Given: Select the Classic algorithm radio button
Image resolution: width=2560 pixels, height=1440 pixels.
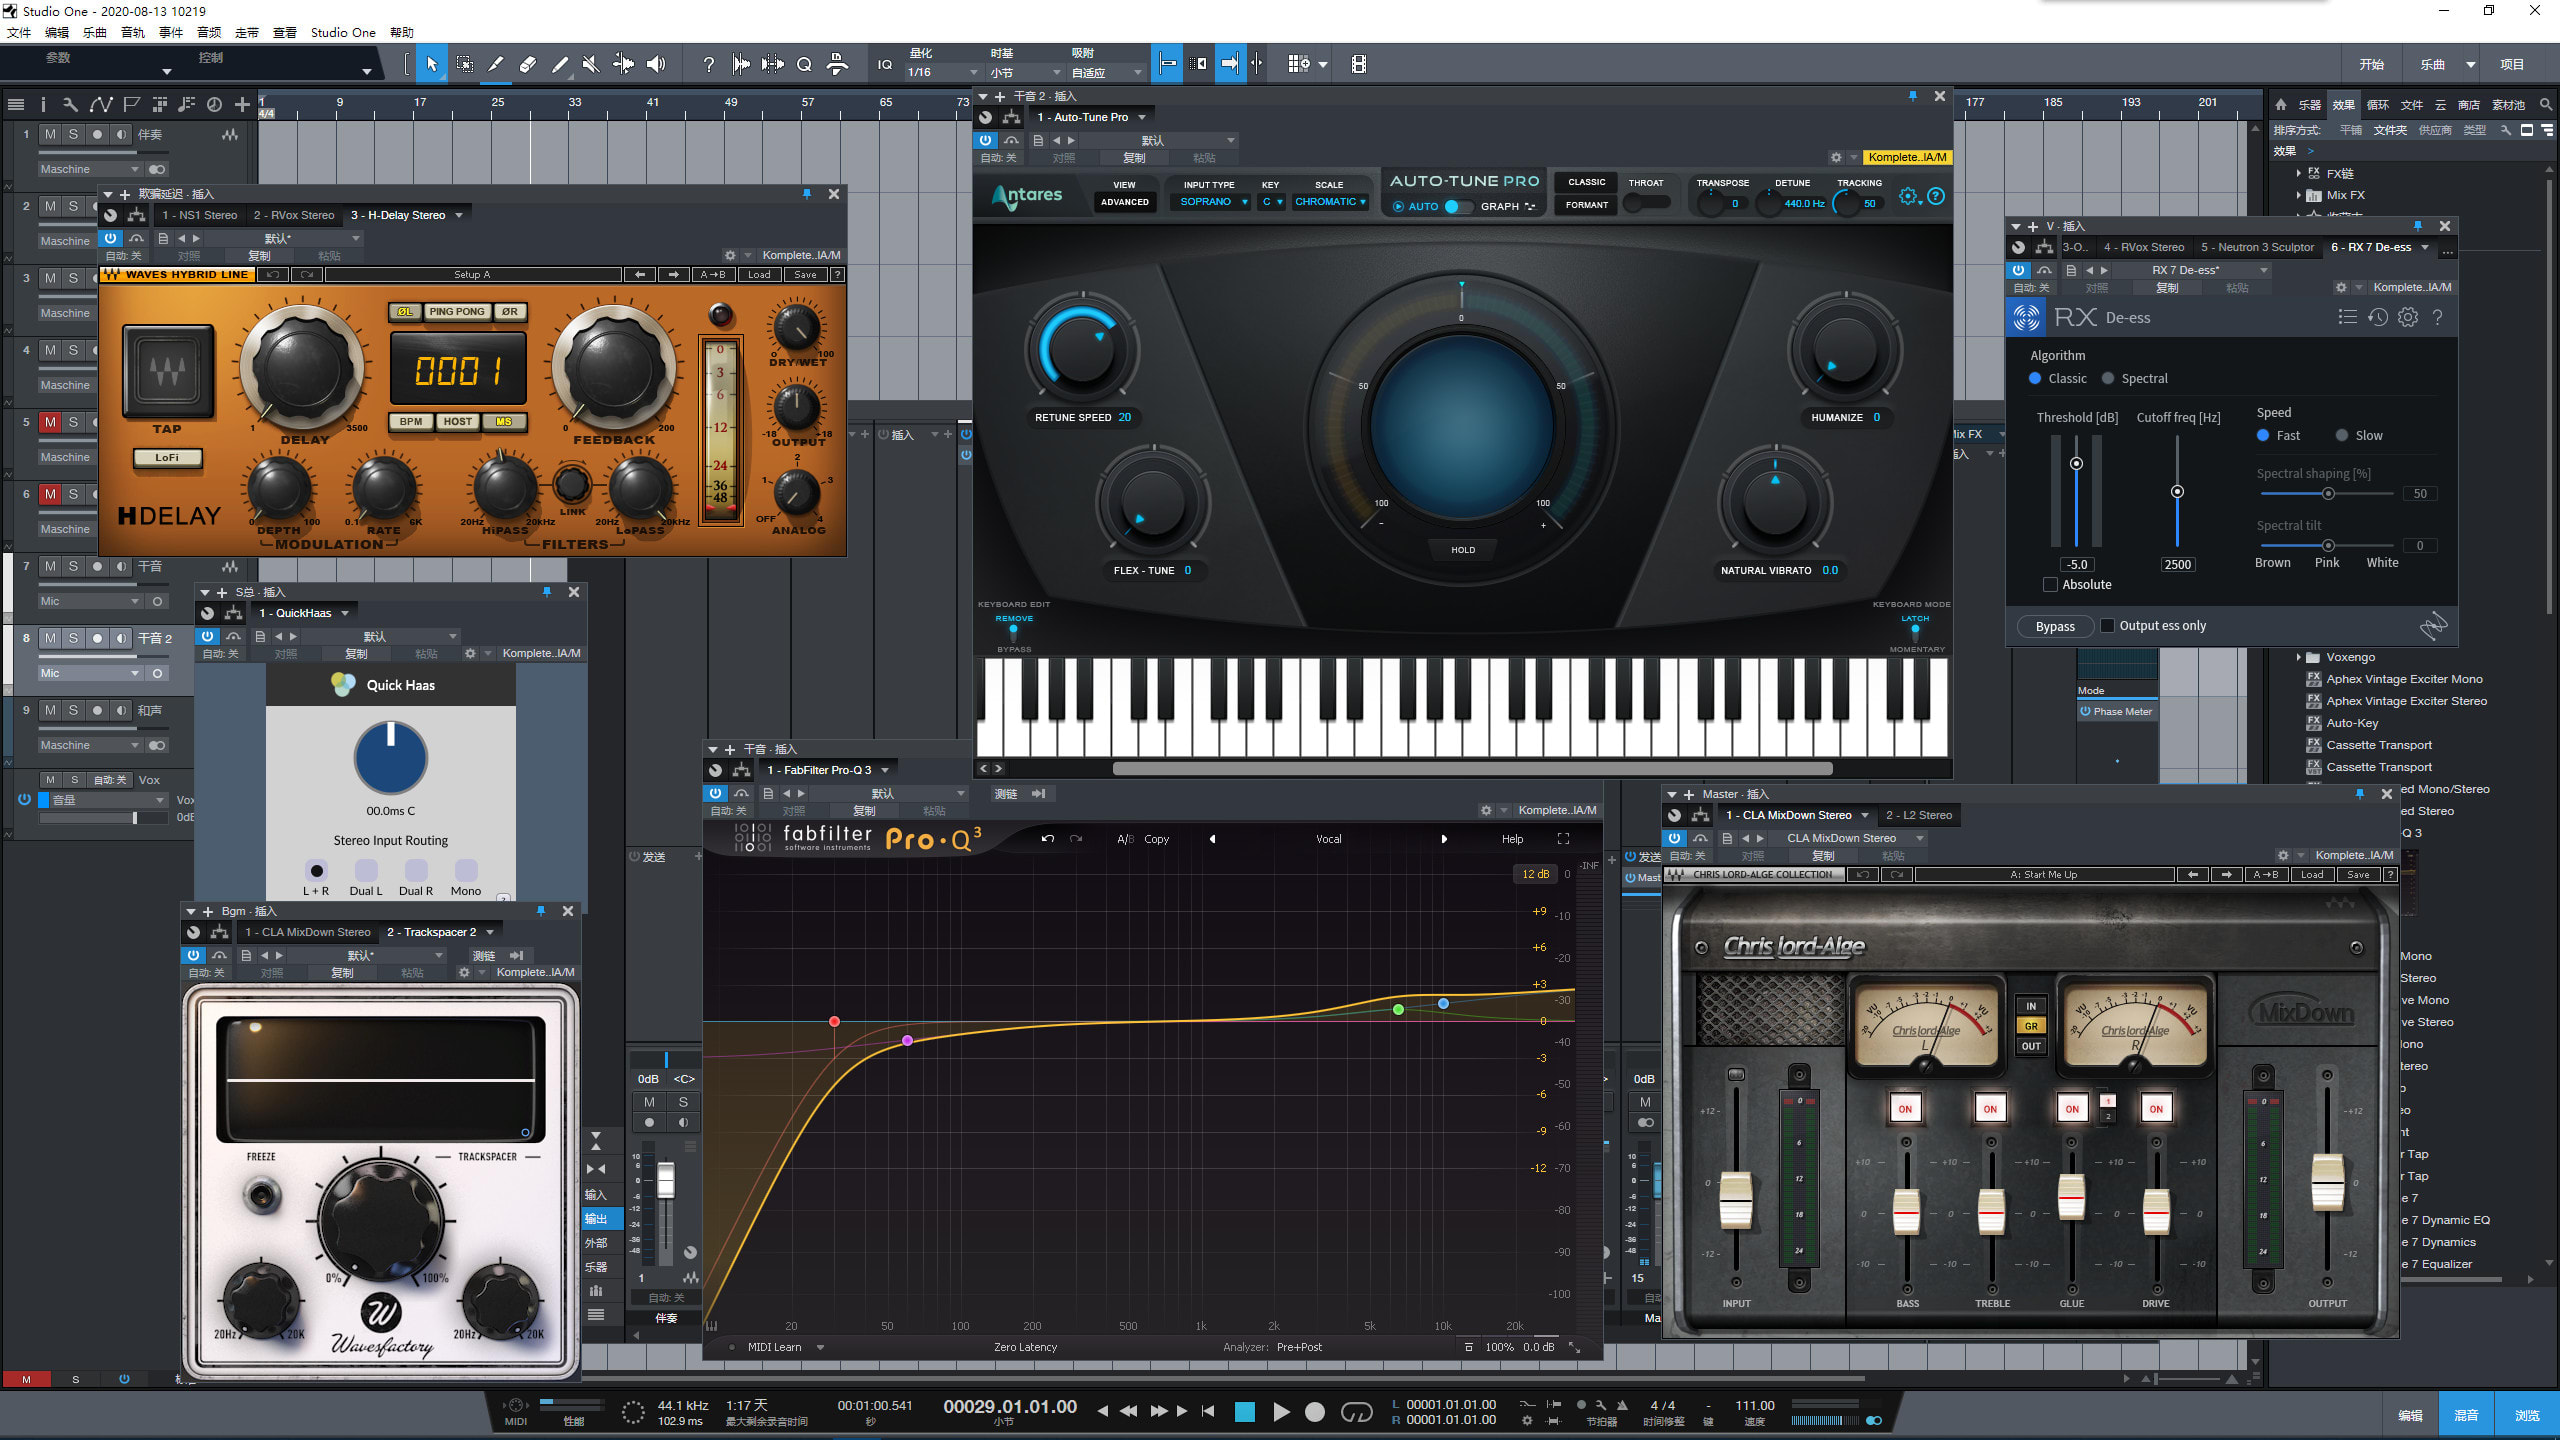Looking at the screenshot, I should tap(2035, 378).
